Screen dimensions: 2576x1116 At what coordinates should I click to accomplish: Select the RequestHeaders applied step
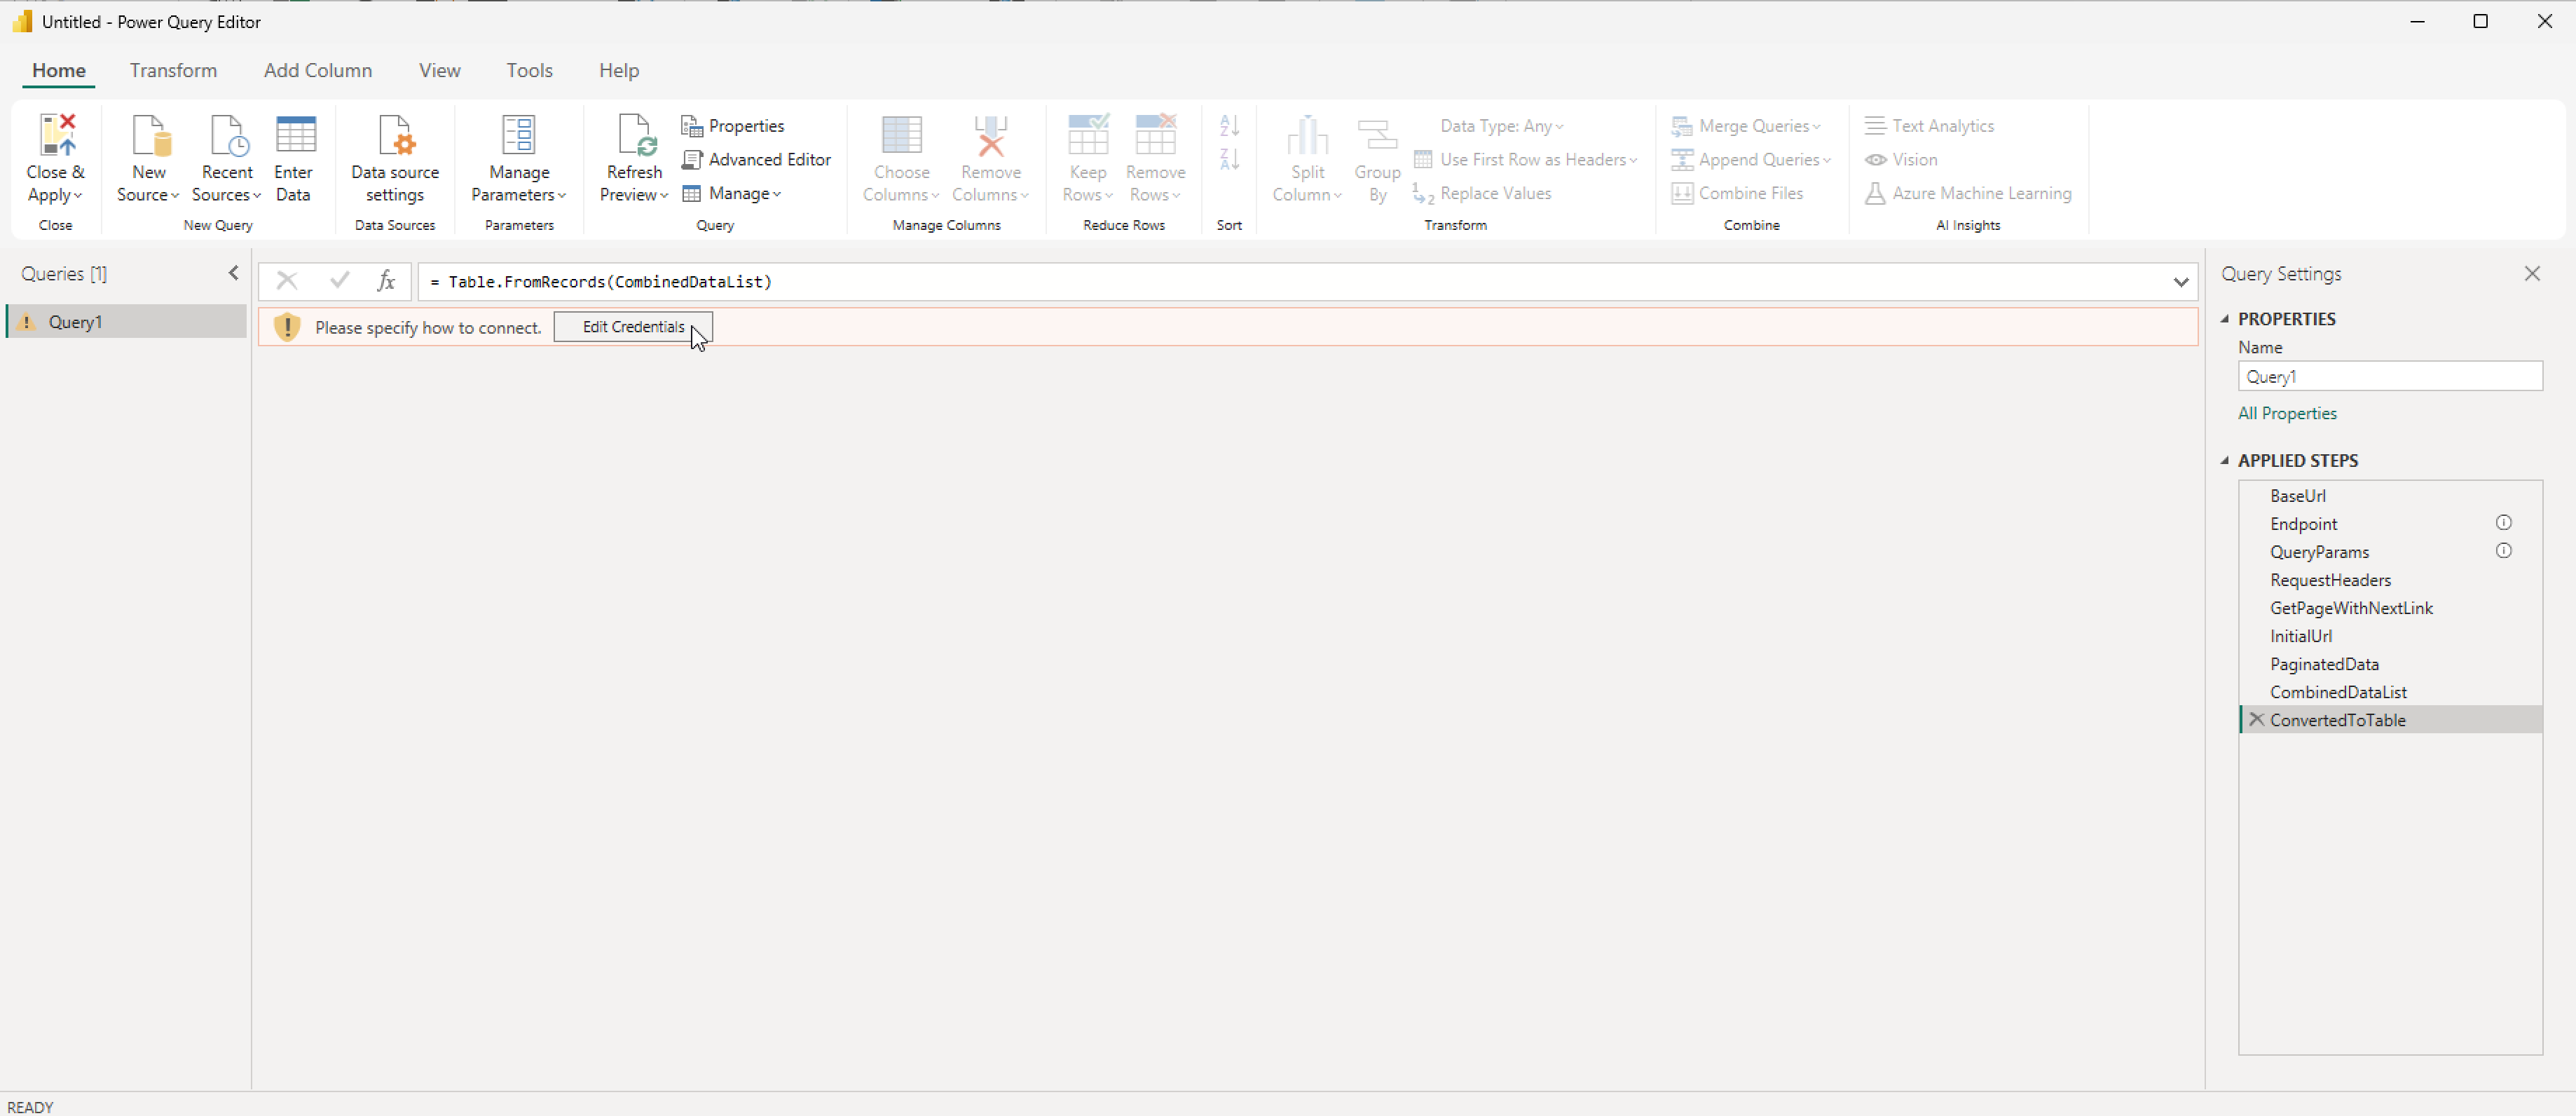coord(2390,579)
